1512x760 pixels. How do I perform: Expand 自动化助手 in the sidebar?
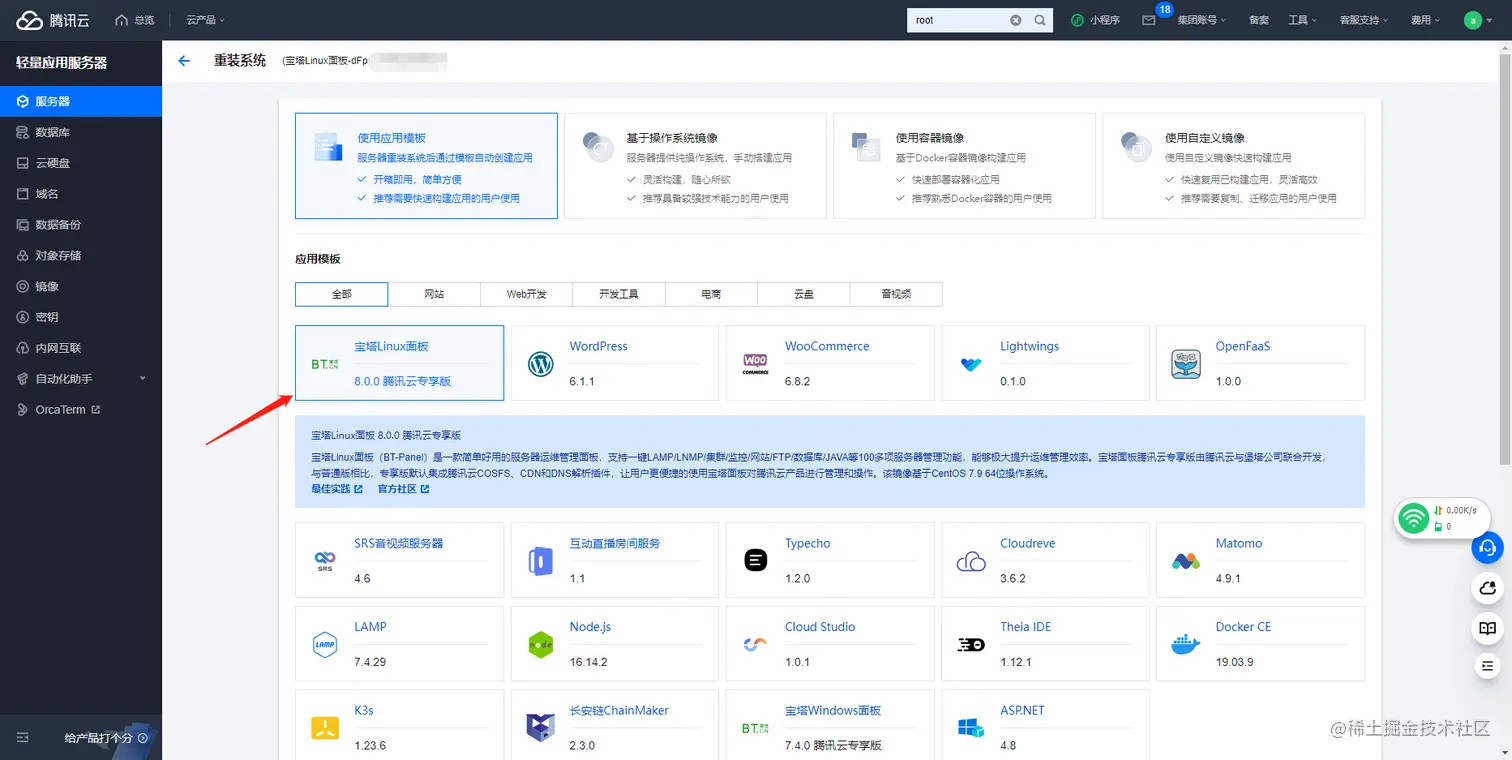pos(81,379)
